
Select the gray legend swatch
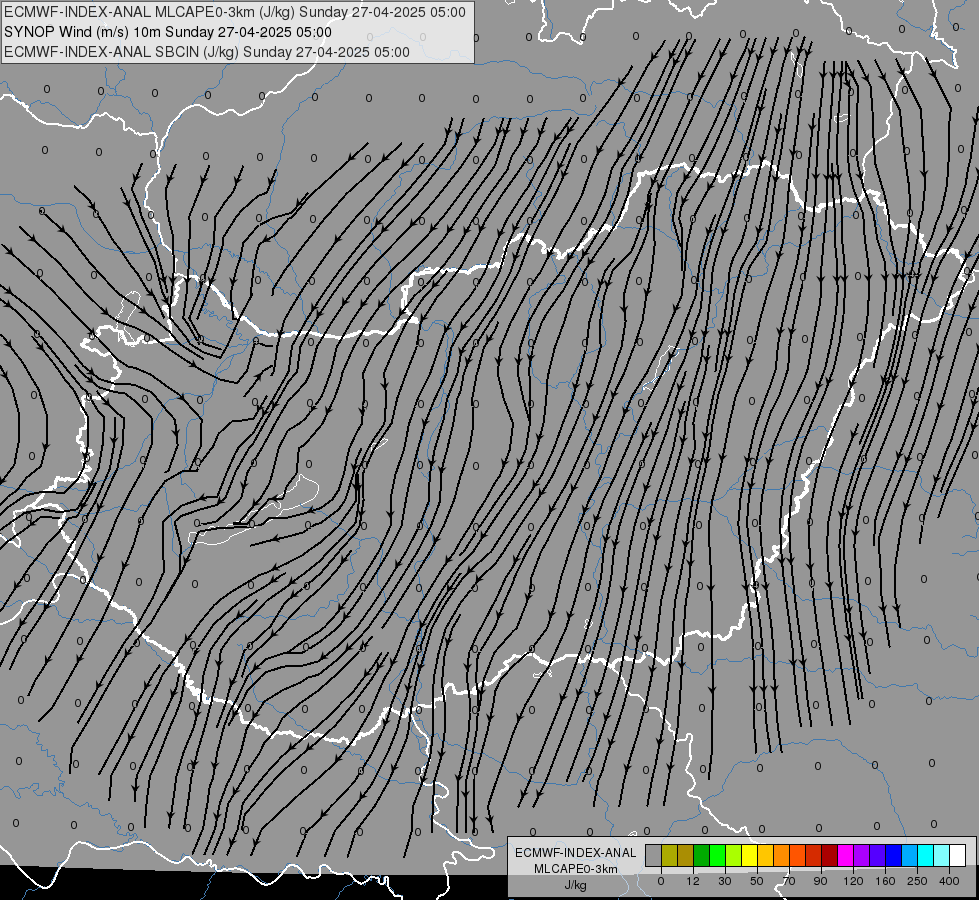(x=654, y=855)
